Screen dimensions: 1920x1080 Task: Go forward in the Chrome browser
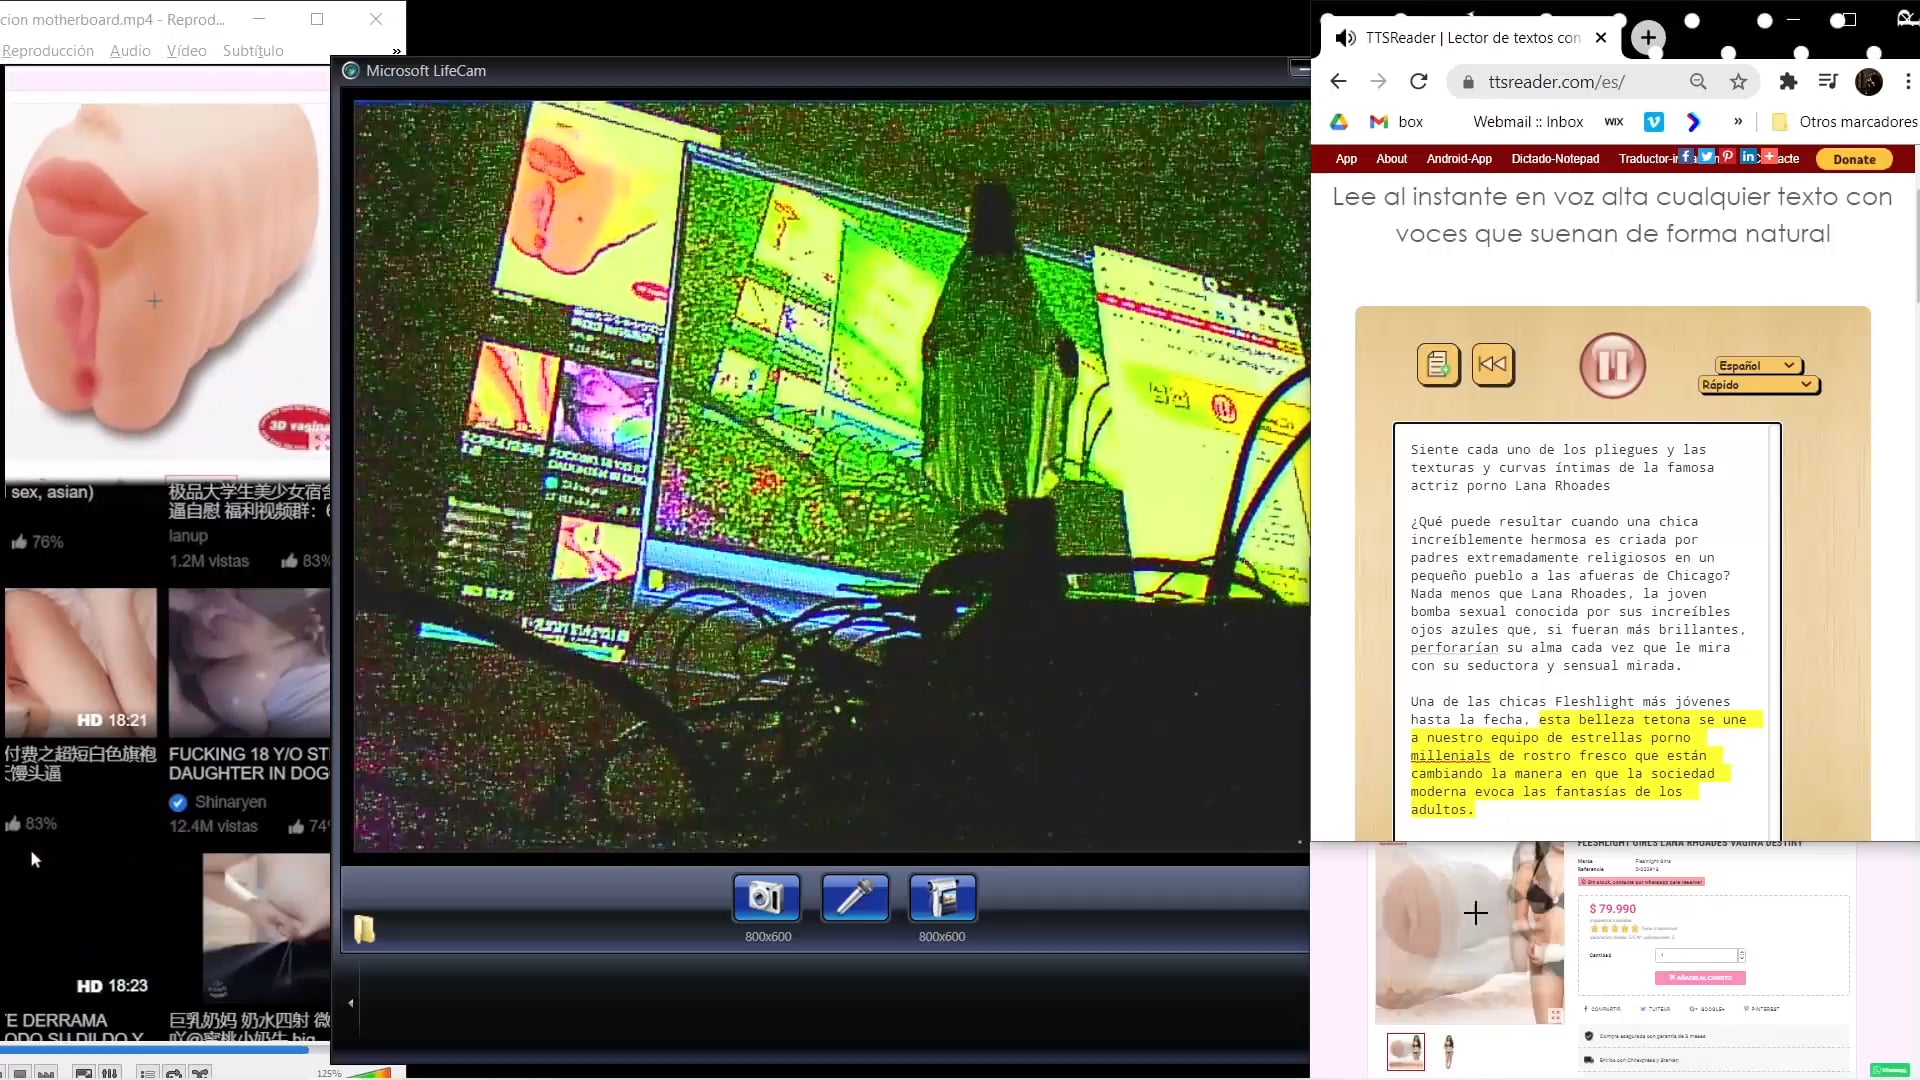[x=1378, y=82]
